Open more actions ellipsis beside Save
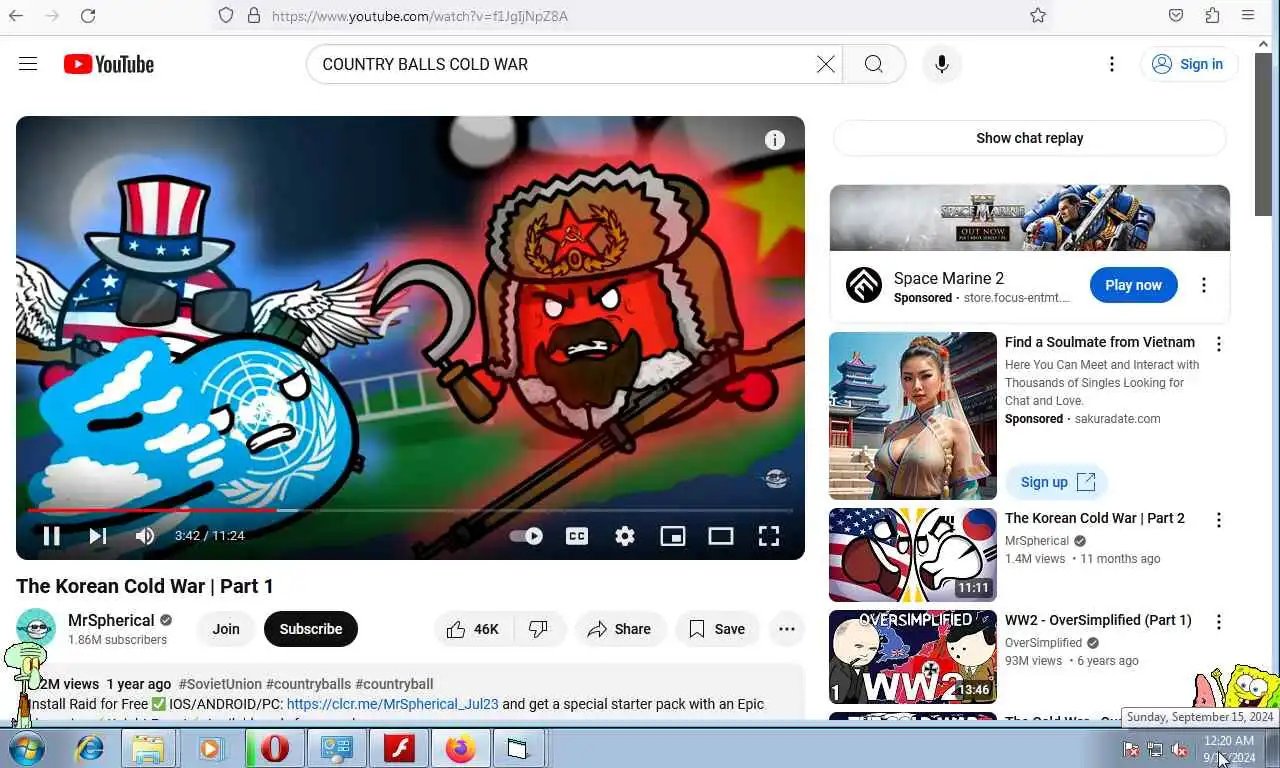The image size is (1280, 768). (787, 629)
